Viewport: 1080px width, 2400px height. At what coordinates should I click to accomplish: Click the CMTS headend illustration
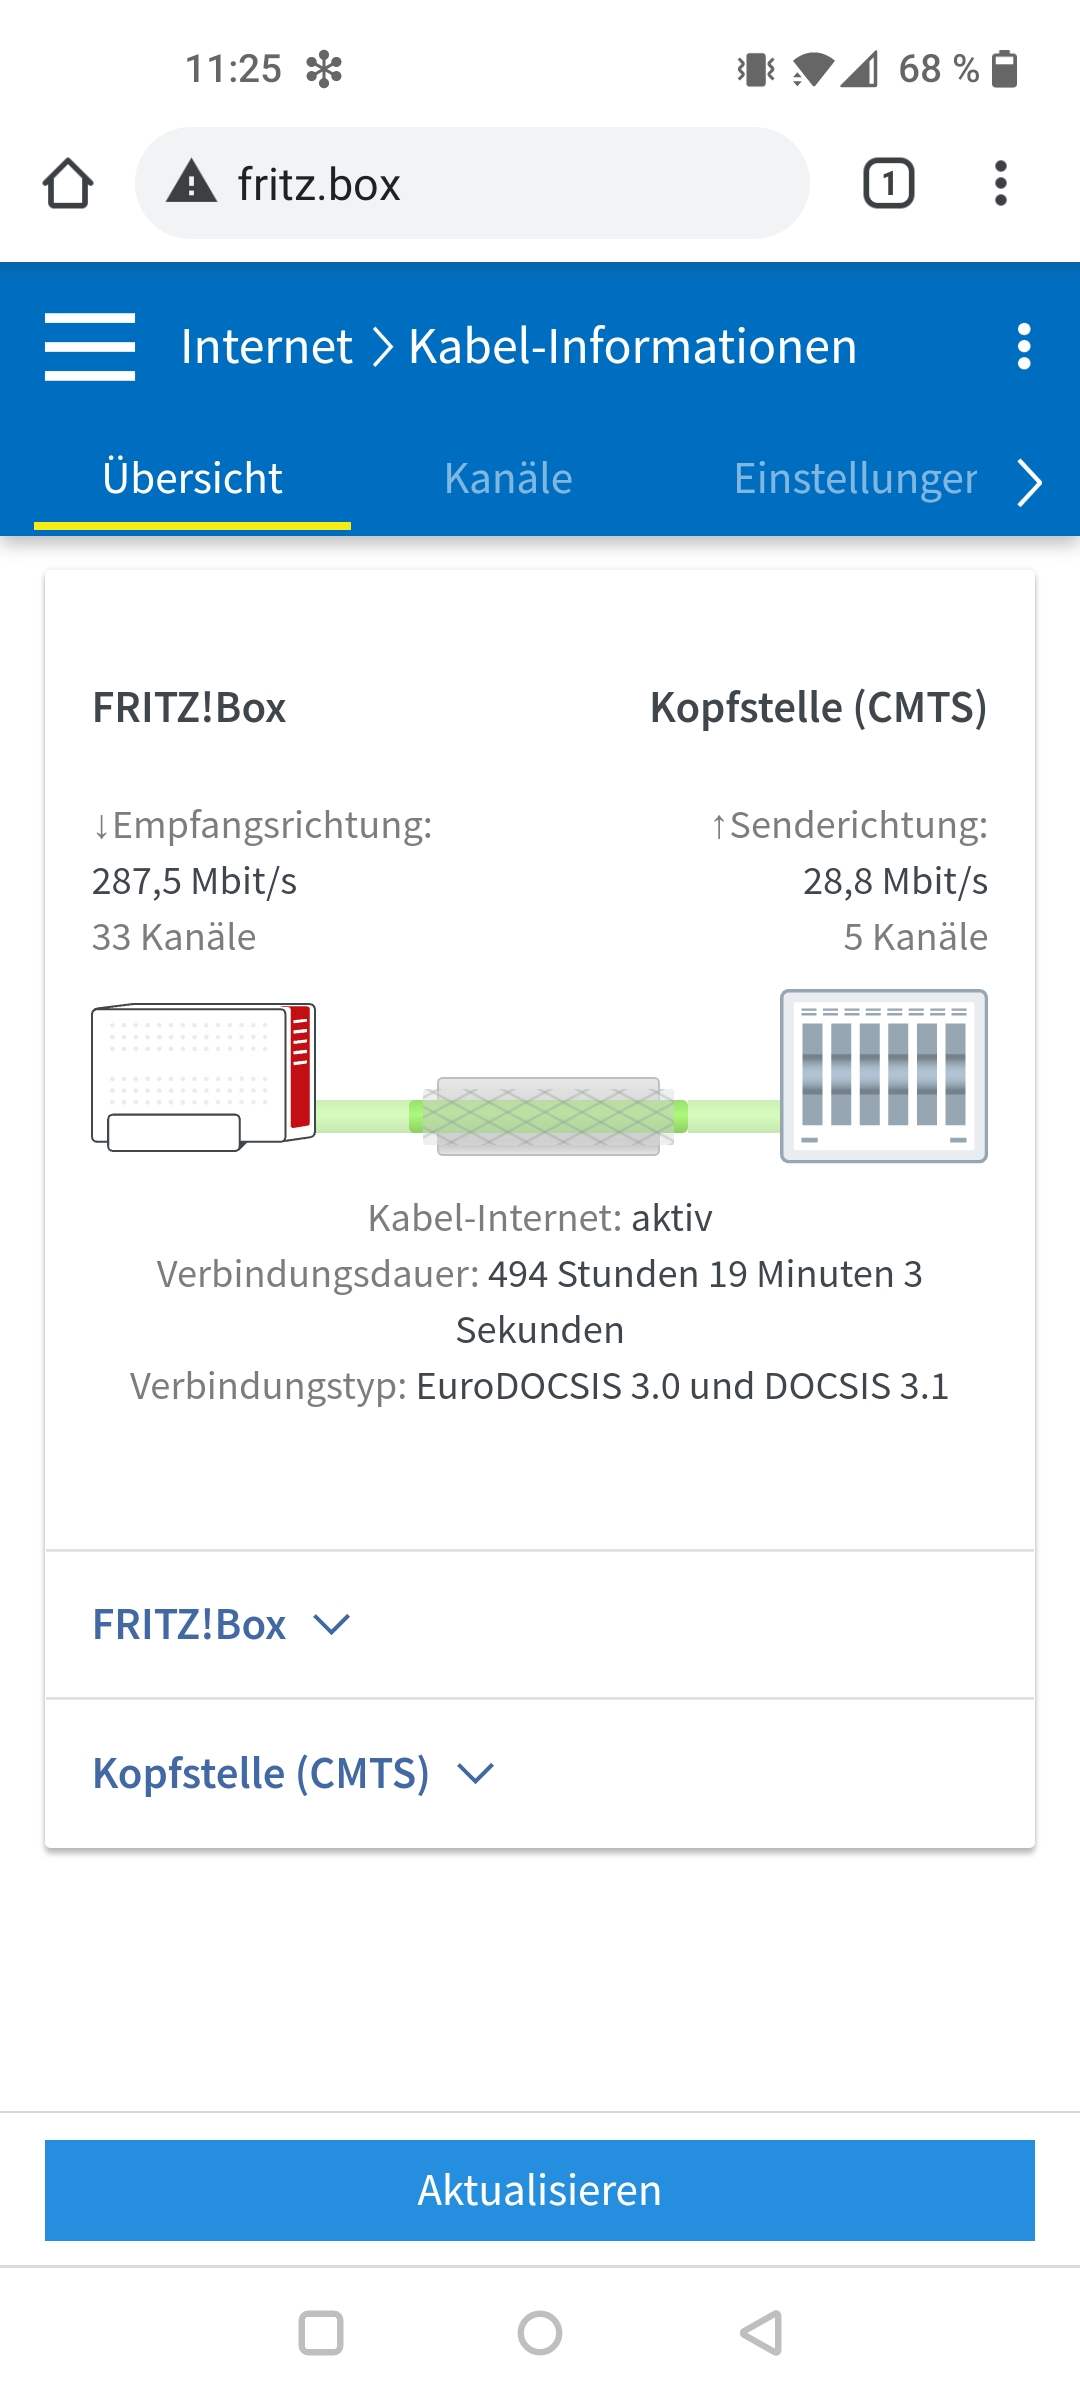(883, 1076)
